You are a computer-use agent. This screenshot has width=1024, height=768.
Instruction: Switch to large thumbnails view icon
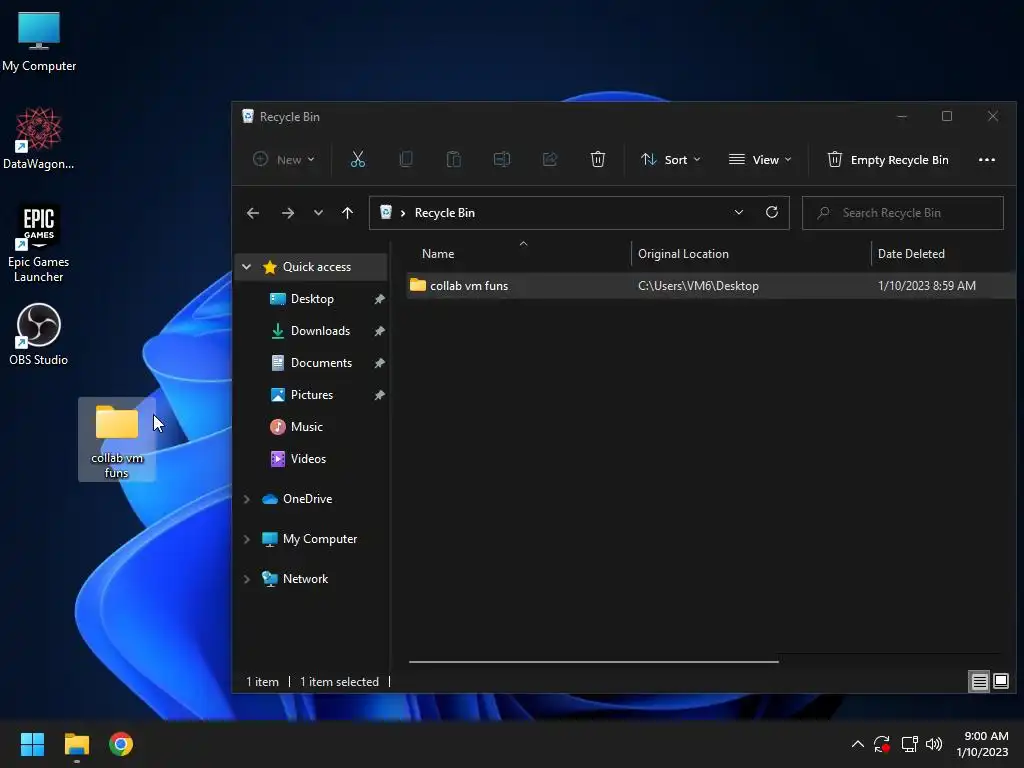[x=1000, y=682]
